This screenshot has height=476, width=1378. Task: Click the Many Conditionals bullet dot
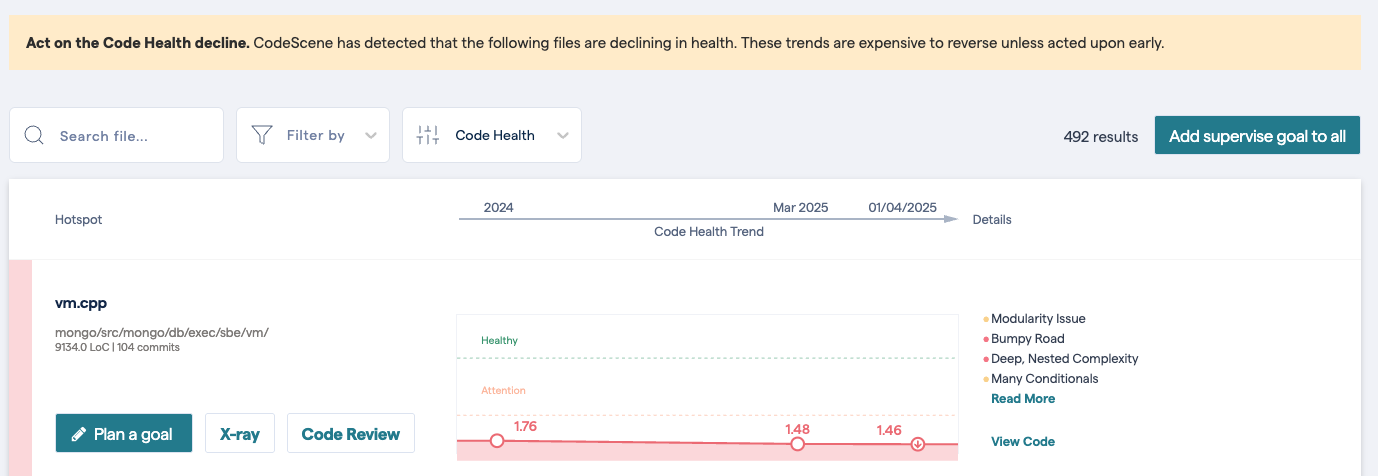tap(986, 379)
